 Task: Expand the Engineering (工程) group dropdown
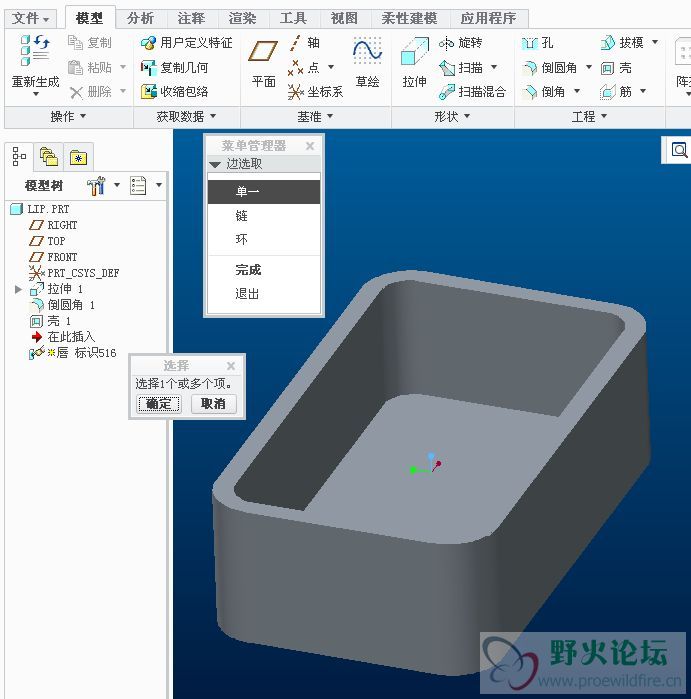coord(589,116)
